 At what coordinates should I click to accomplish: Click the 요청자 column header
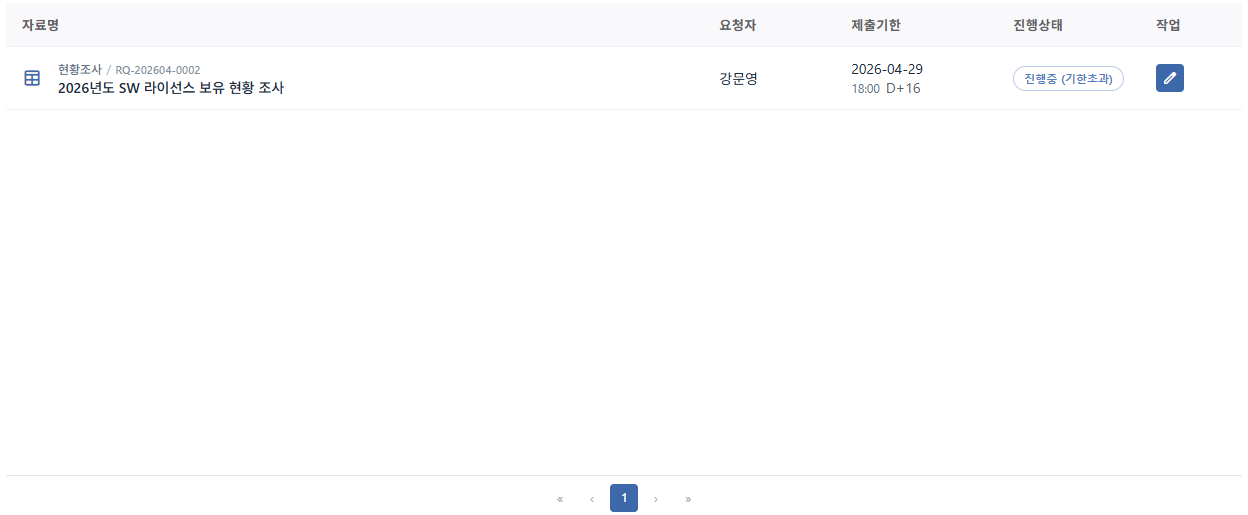coord(738,25)
